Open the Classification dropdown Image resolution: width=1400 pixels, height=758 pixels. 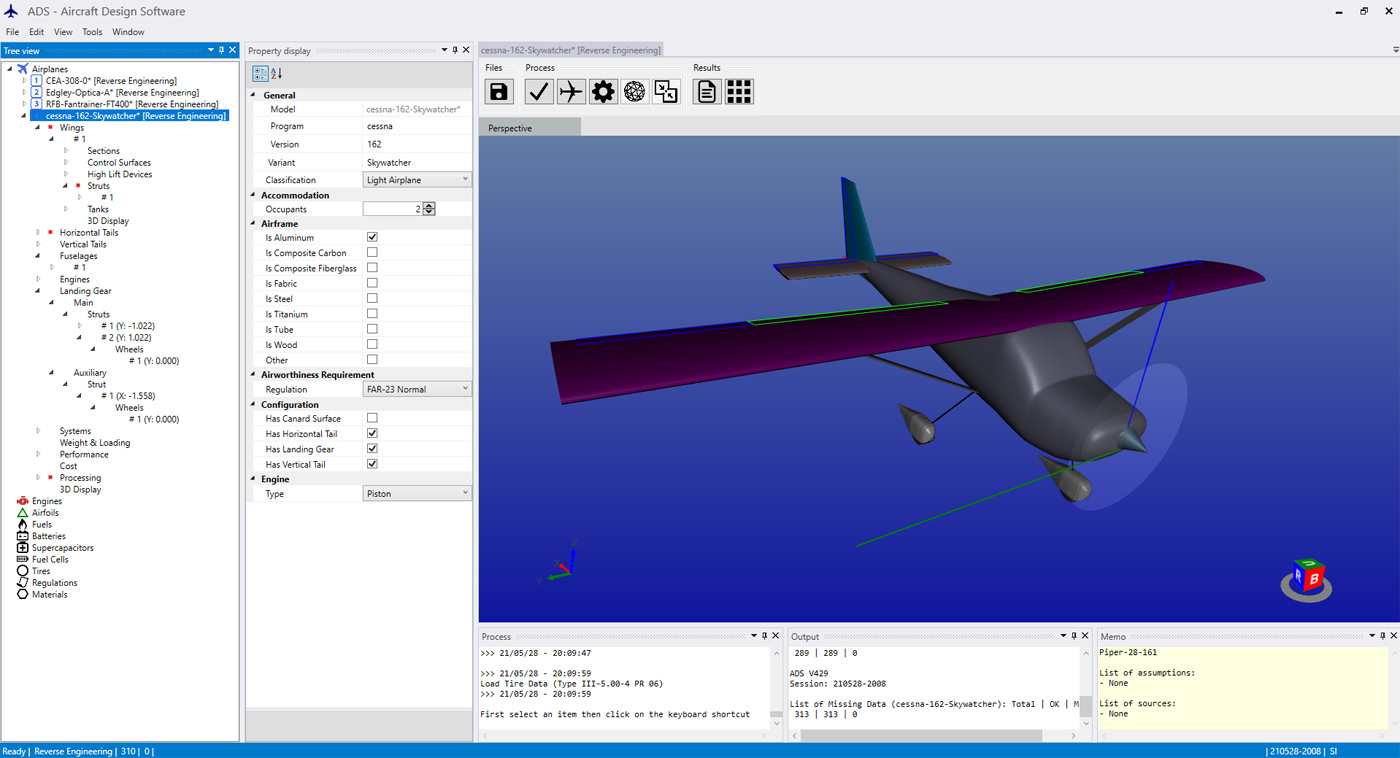pyautogui.click(x=416, y=180)
